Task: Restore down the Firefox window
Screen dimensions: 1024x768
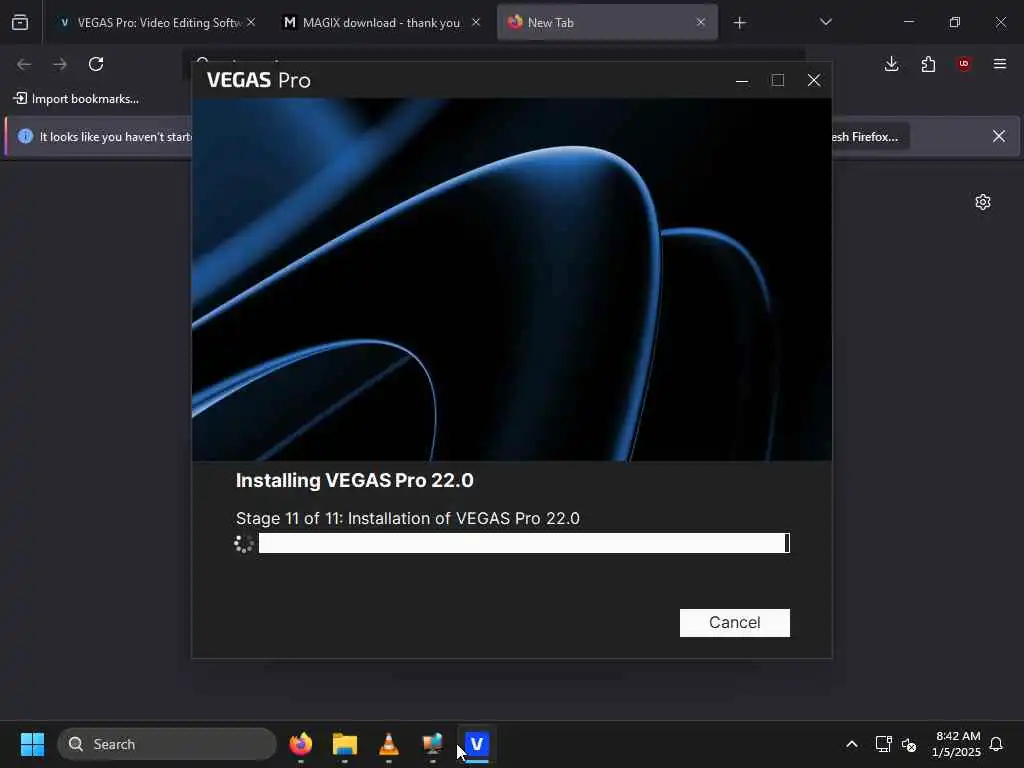Action: [x=954, y=23]
